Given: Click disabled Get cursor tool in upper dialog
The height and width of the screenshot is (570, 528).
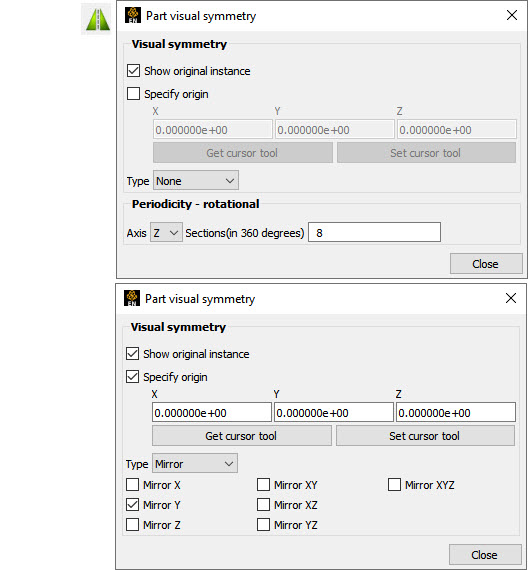Looking at the screenshot, I should (x=243, y=153).
